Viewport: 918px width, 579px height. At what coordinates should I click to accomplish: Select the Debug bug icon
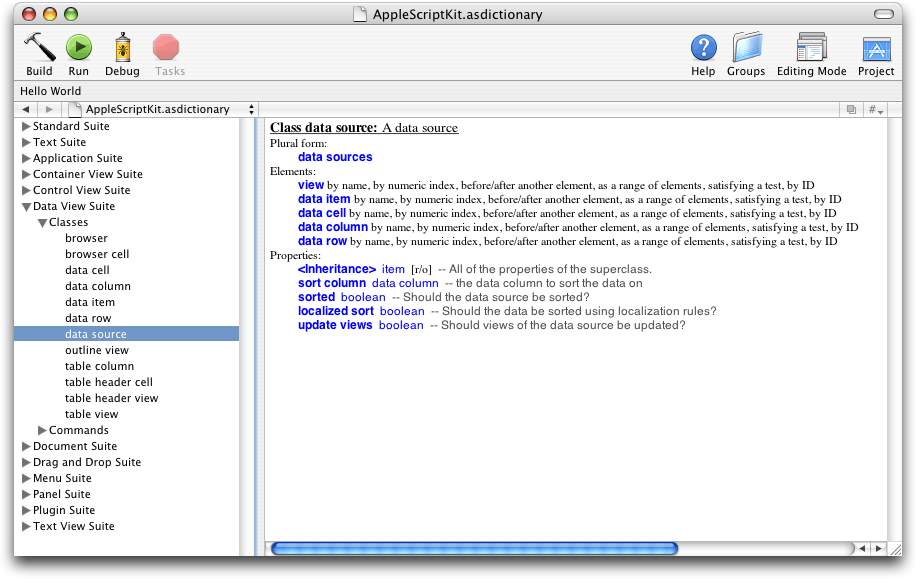click(122, 45)
